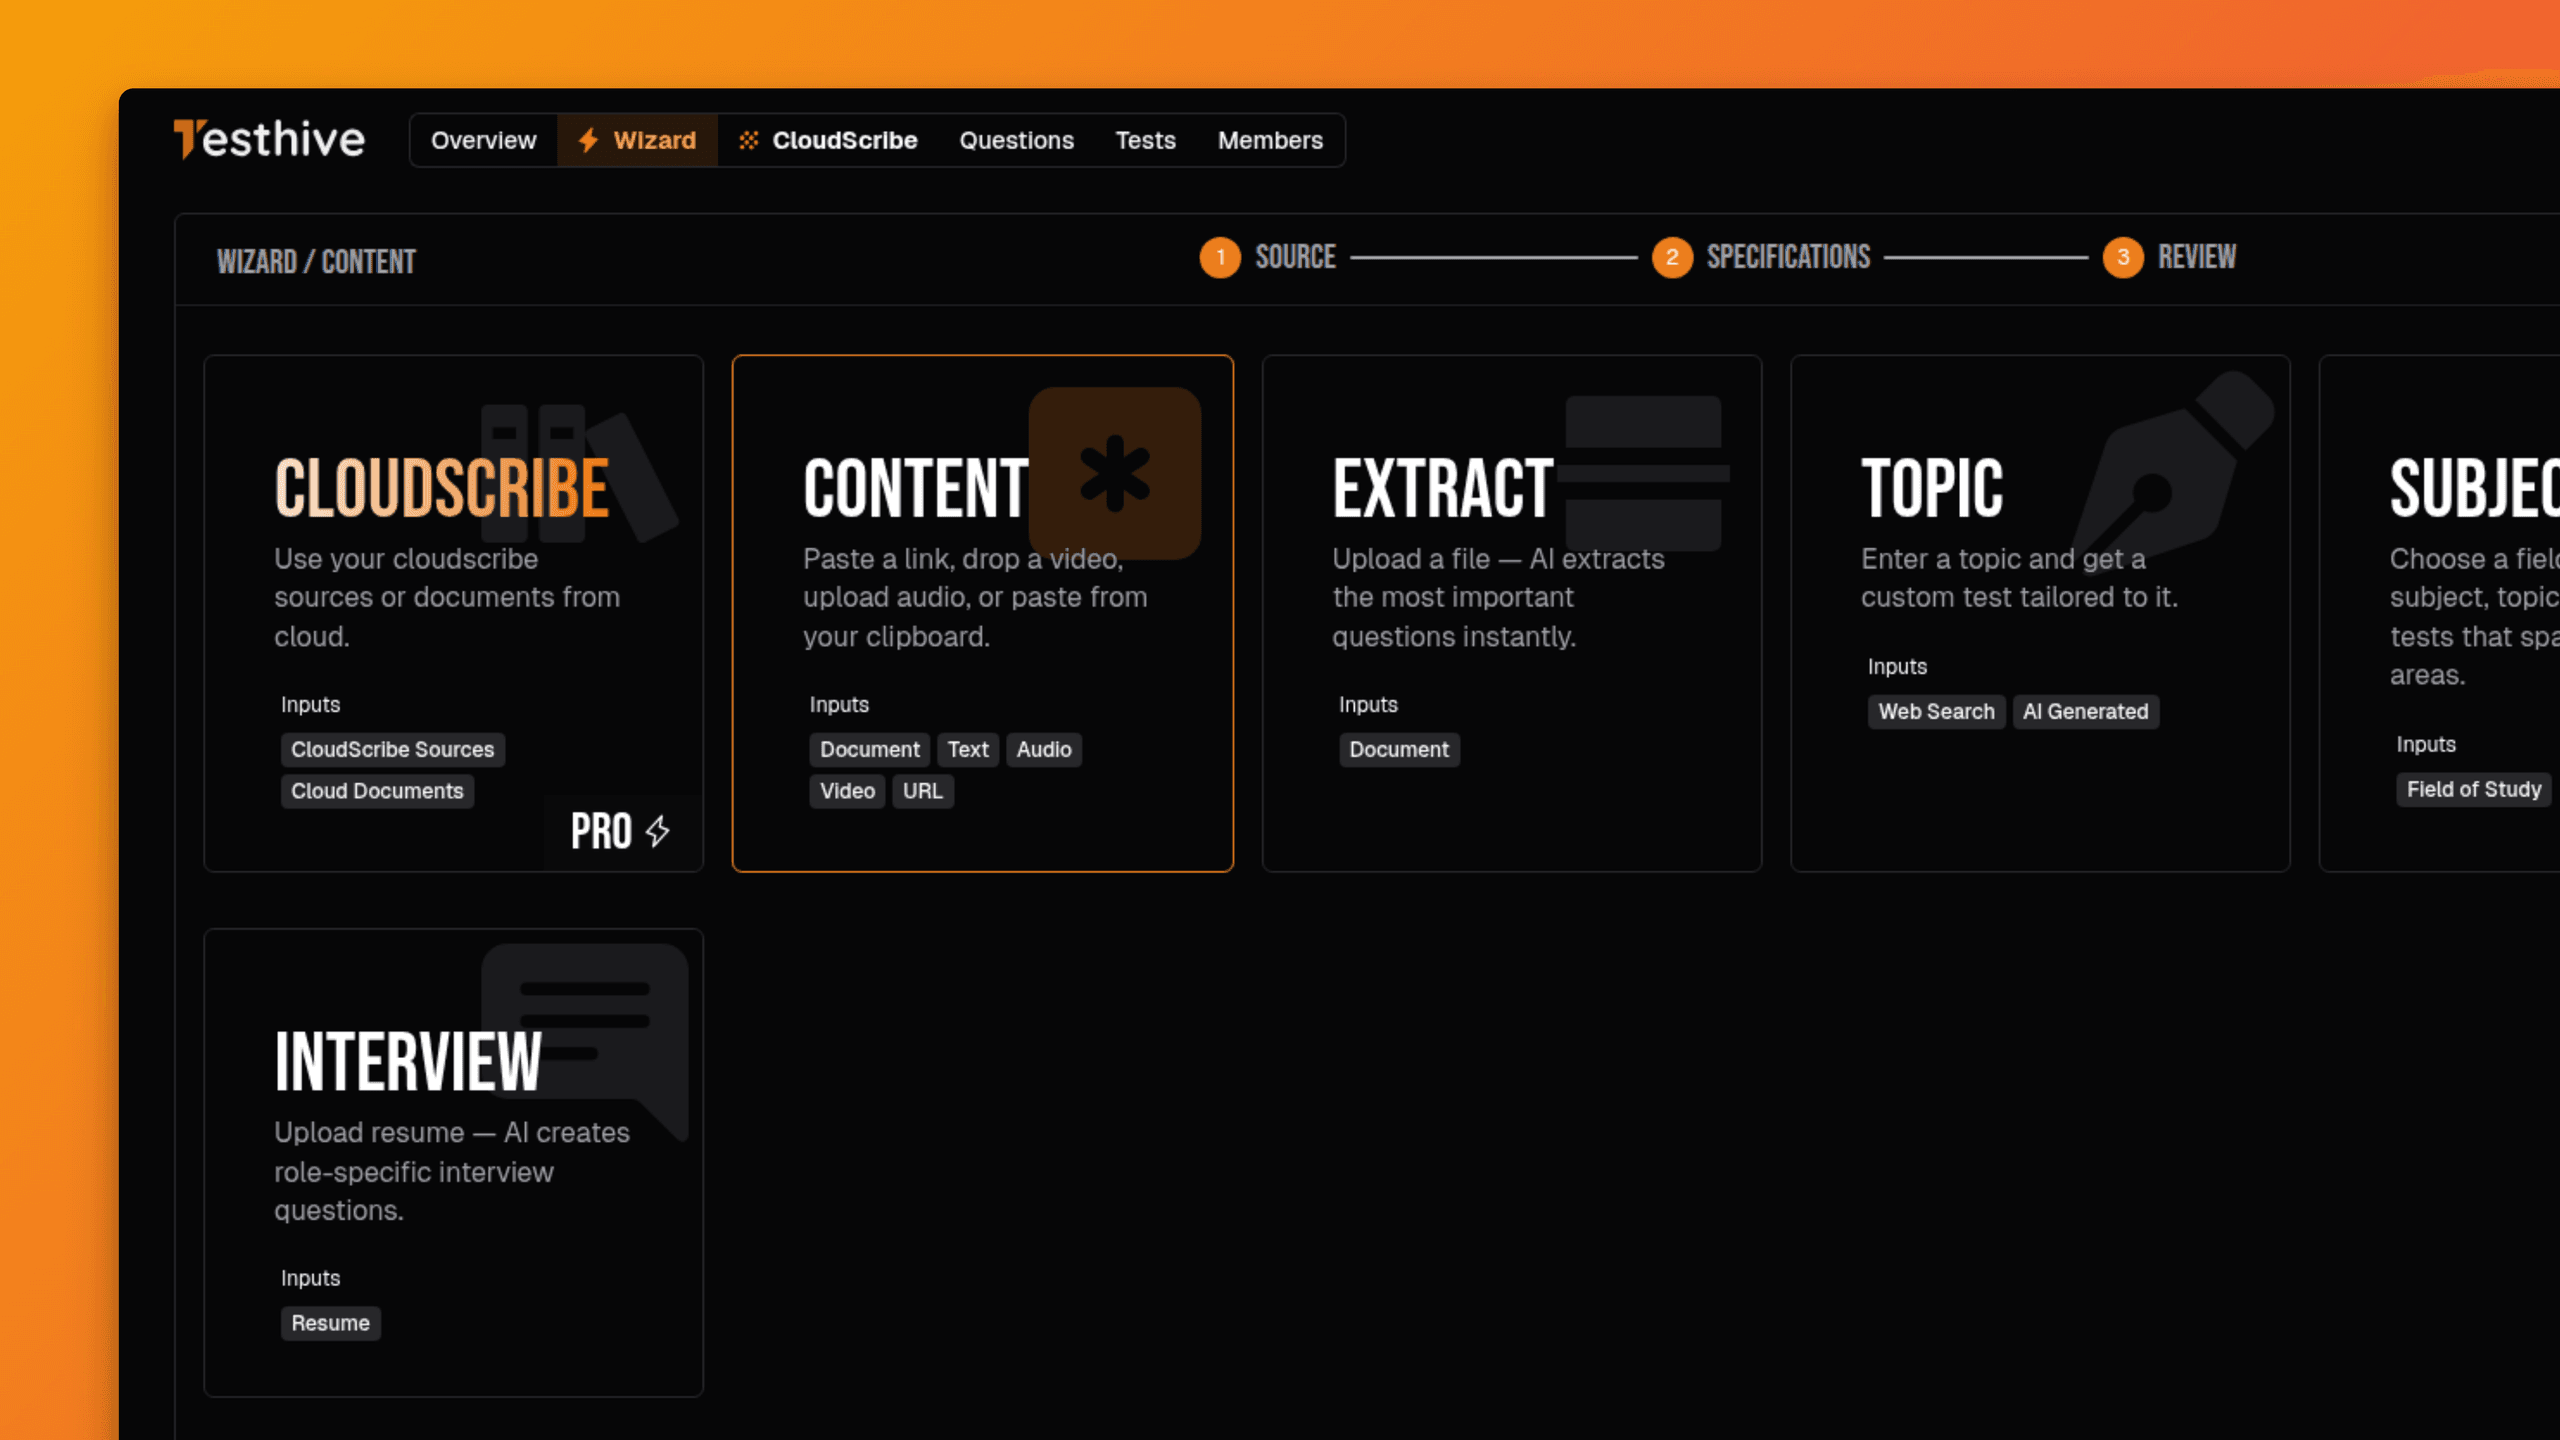Click step 1 Source circle
The height and width of the screenshot is (1440, 2560).
click(1220, 258)
